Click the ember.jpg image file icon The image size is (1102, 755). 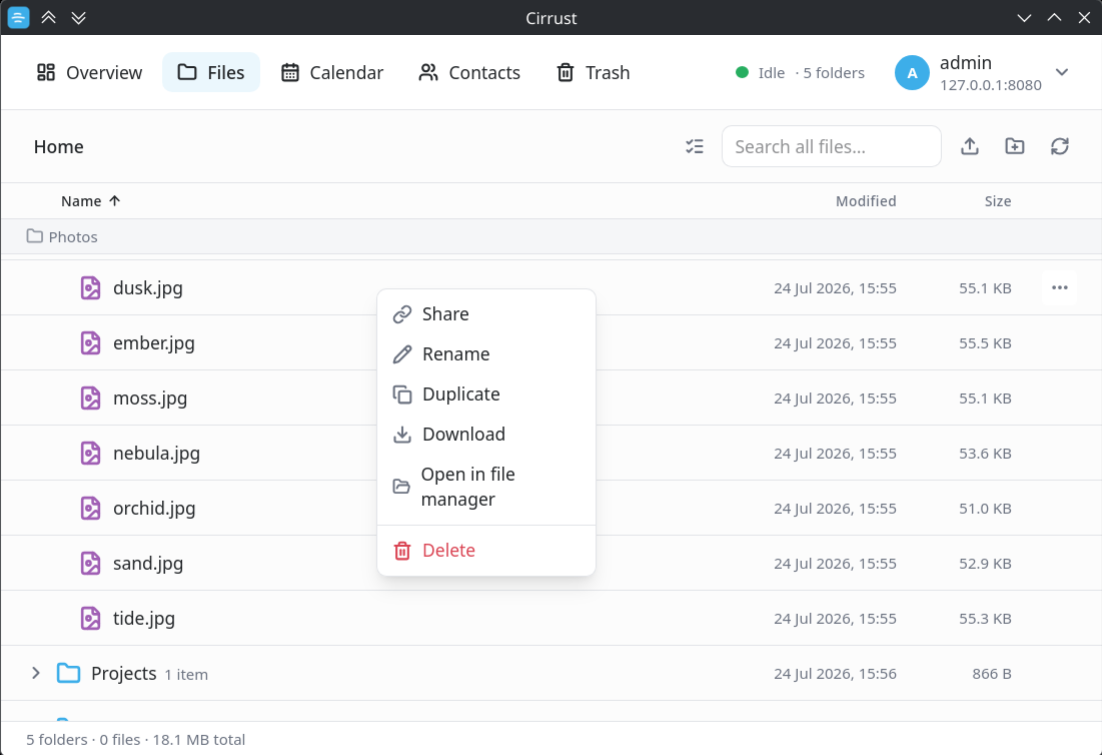click(91, 343)
